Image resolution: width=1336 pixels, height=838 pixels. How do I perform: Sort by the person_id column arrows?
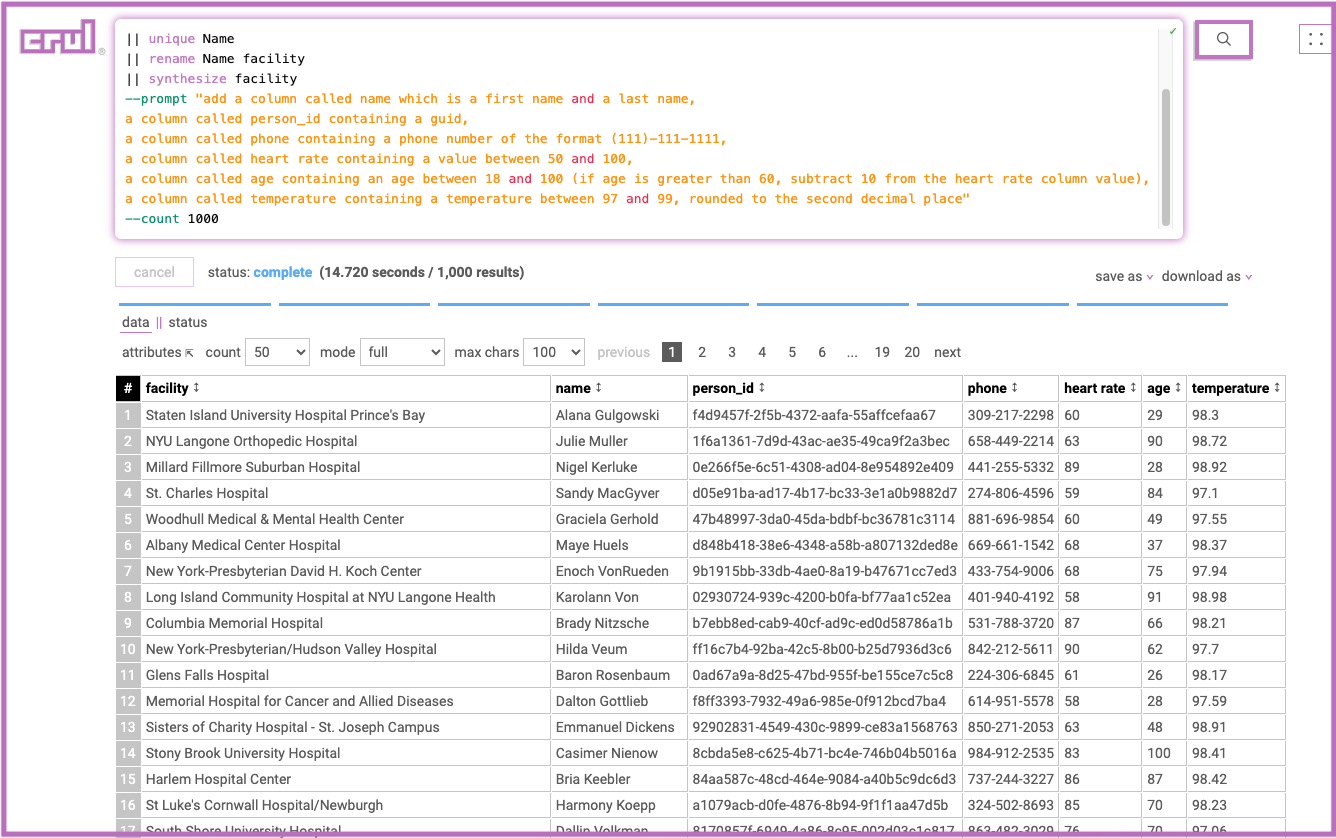coord(762,388)
